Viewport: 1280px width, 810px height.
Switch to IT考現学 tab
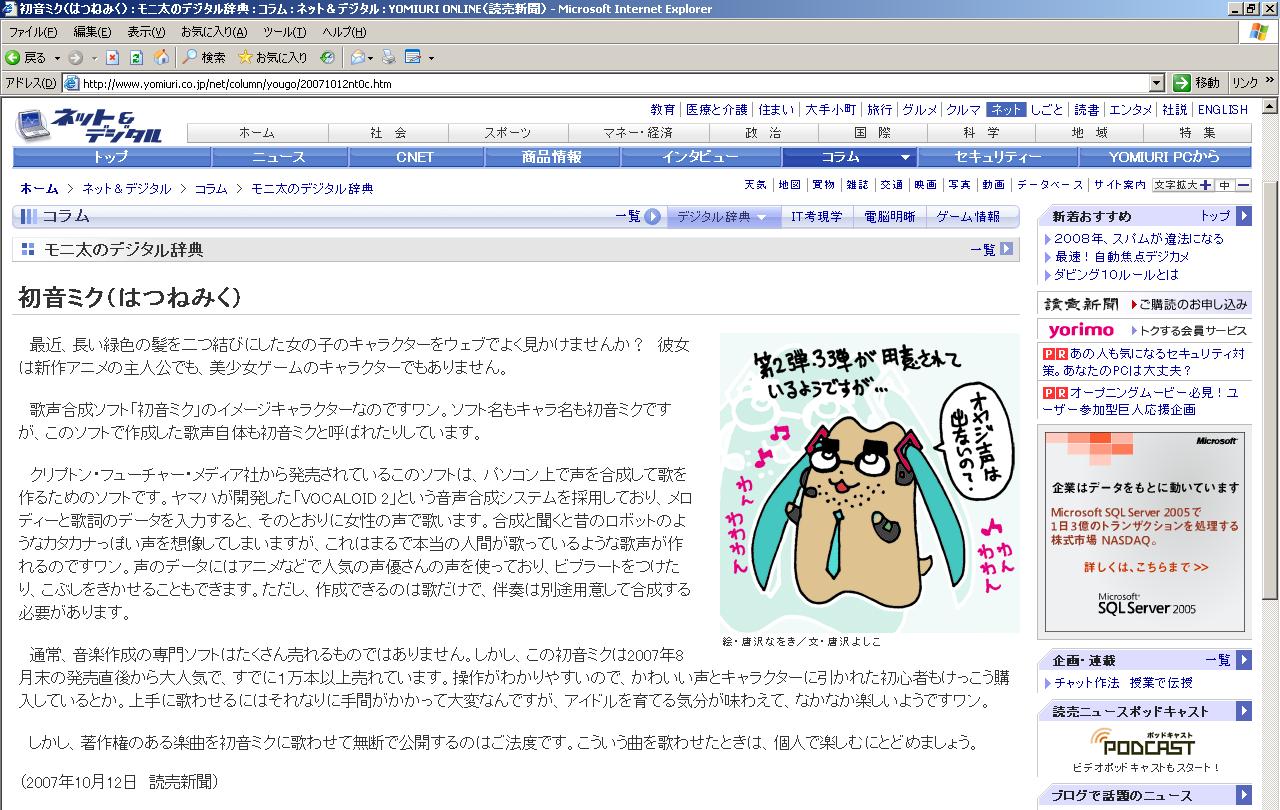coord(817,216)
